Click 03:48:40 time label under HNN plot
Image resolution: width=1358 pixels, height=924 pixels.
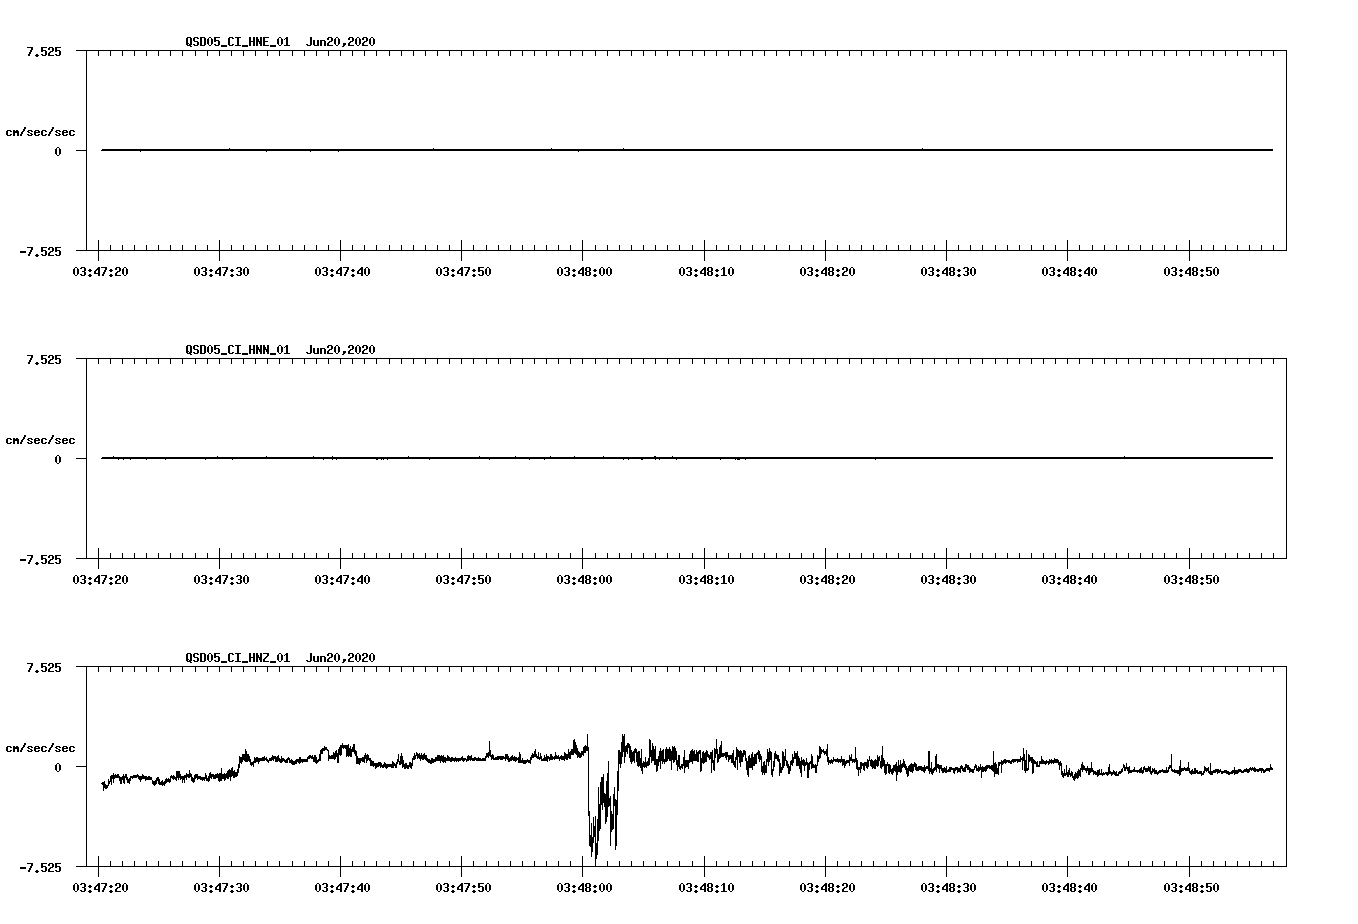point(1069,579)
